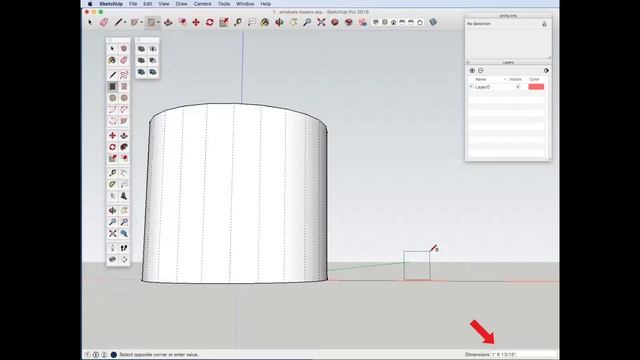
Task: Select the Make Component icon in the palette
Action: tap(124, 49)
